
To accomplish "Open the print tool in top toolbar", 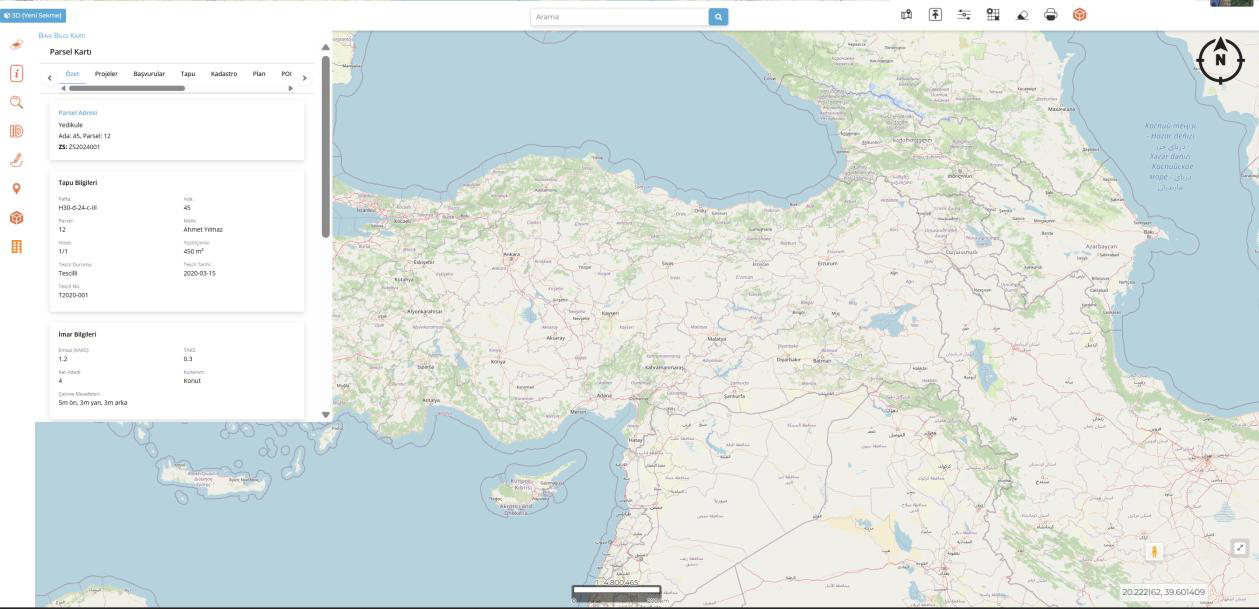I will pos(1050,15).
